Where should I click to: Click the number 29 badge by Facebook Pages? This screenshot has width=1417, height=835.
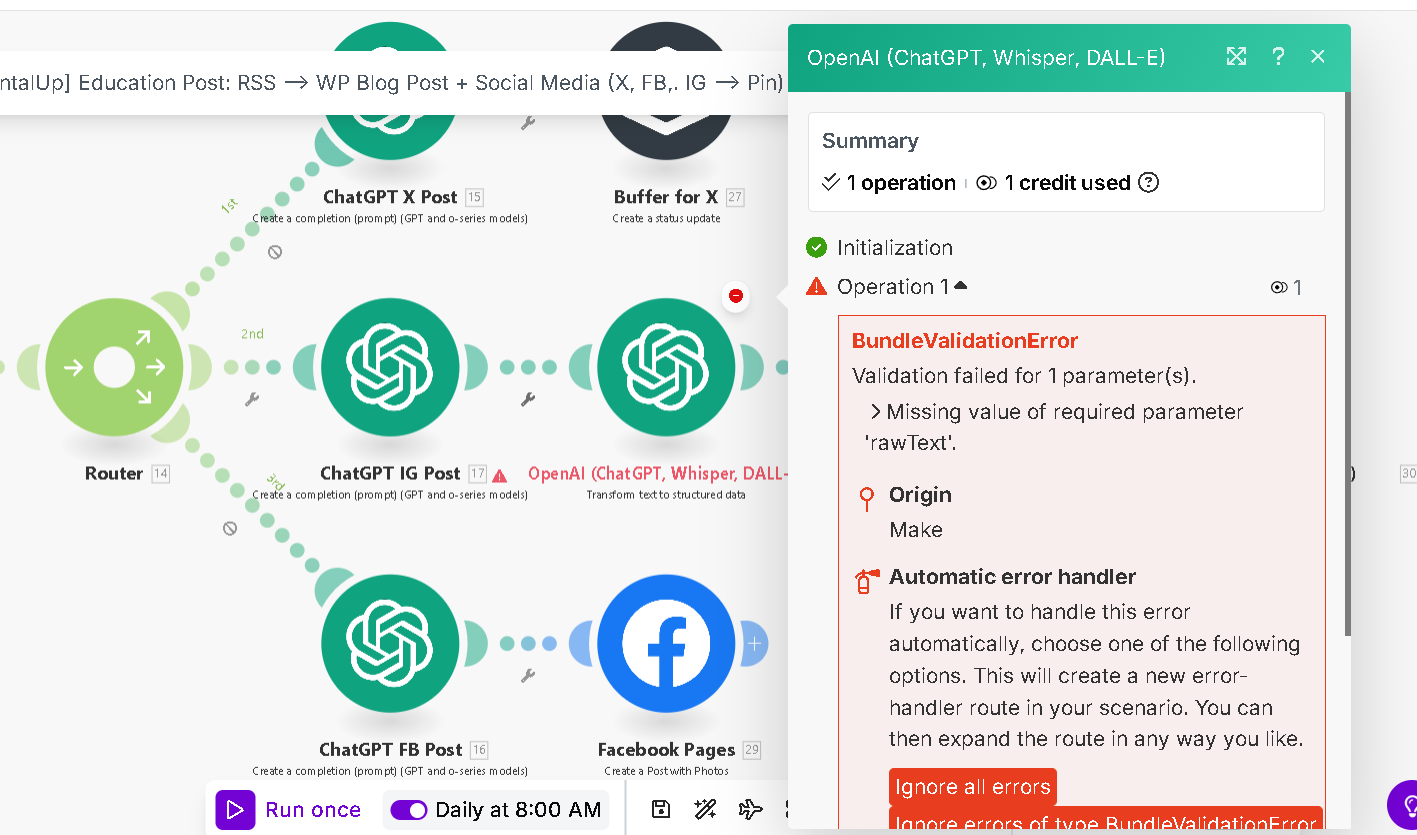click(751, 749)
